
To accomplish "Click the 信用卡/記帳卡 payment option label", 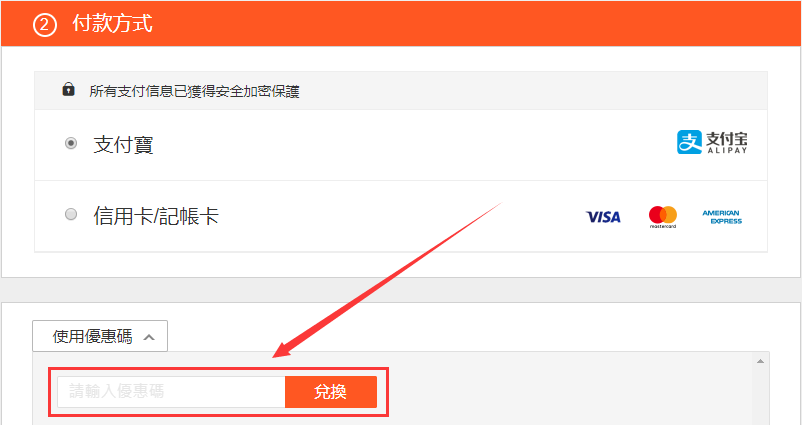I will pos(156,216).
